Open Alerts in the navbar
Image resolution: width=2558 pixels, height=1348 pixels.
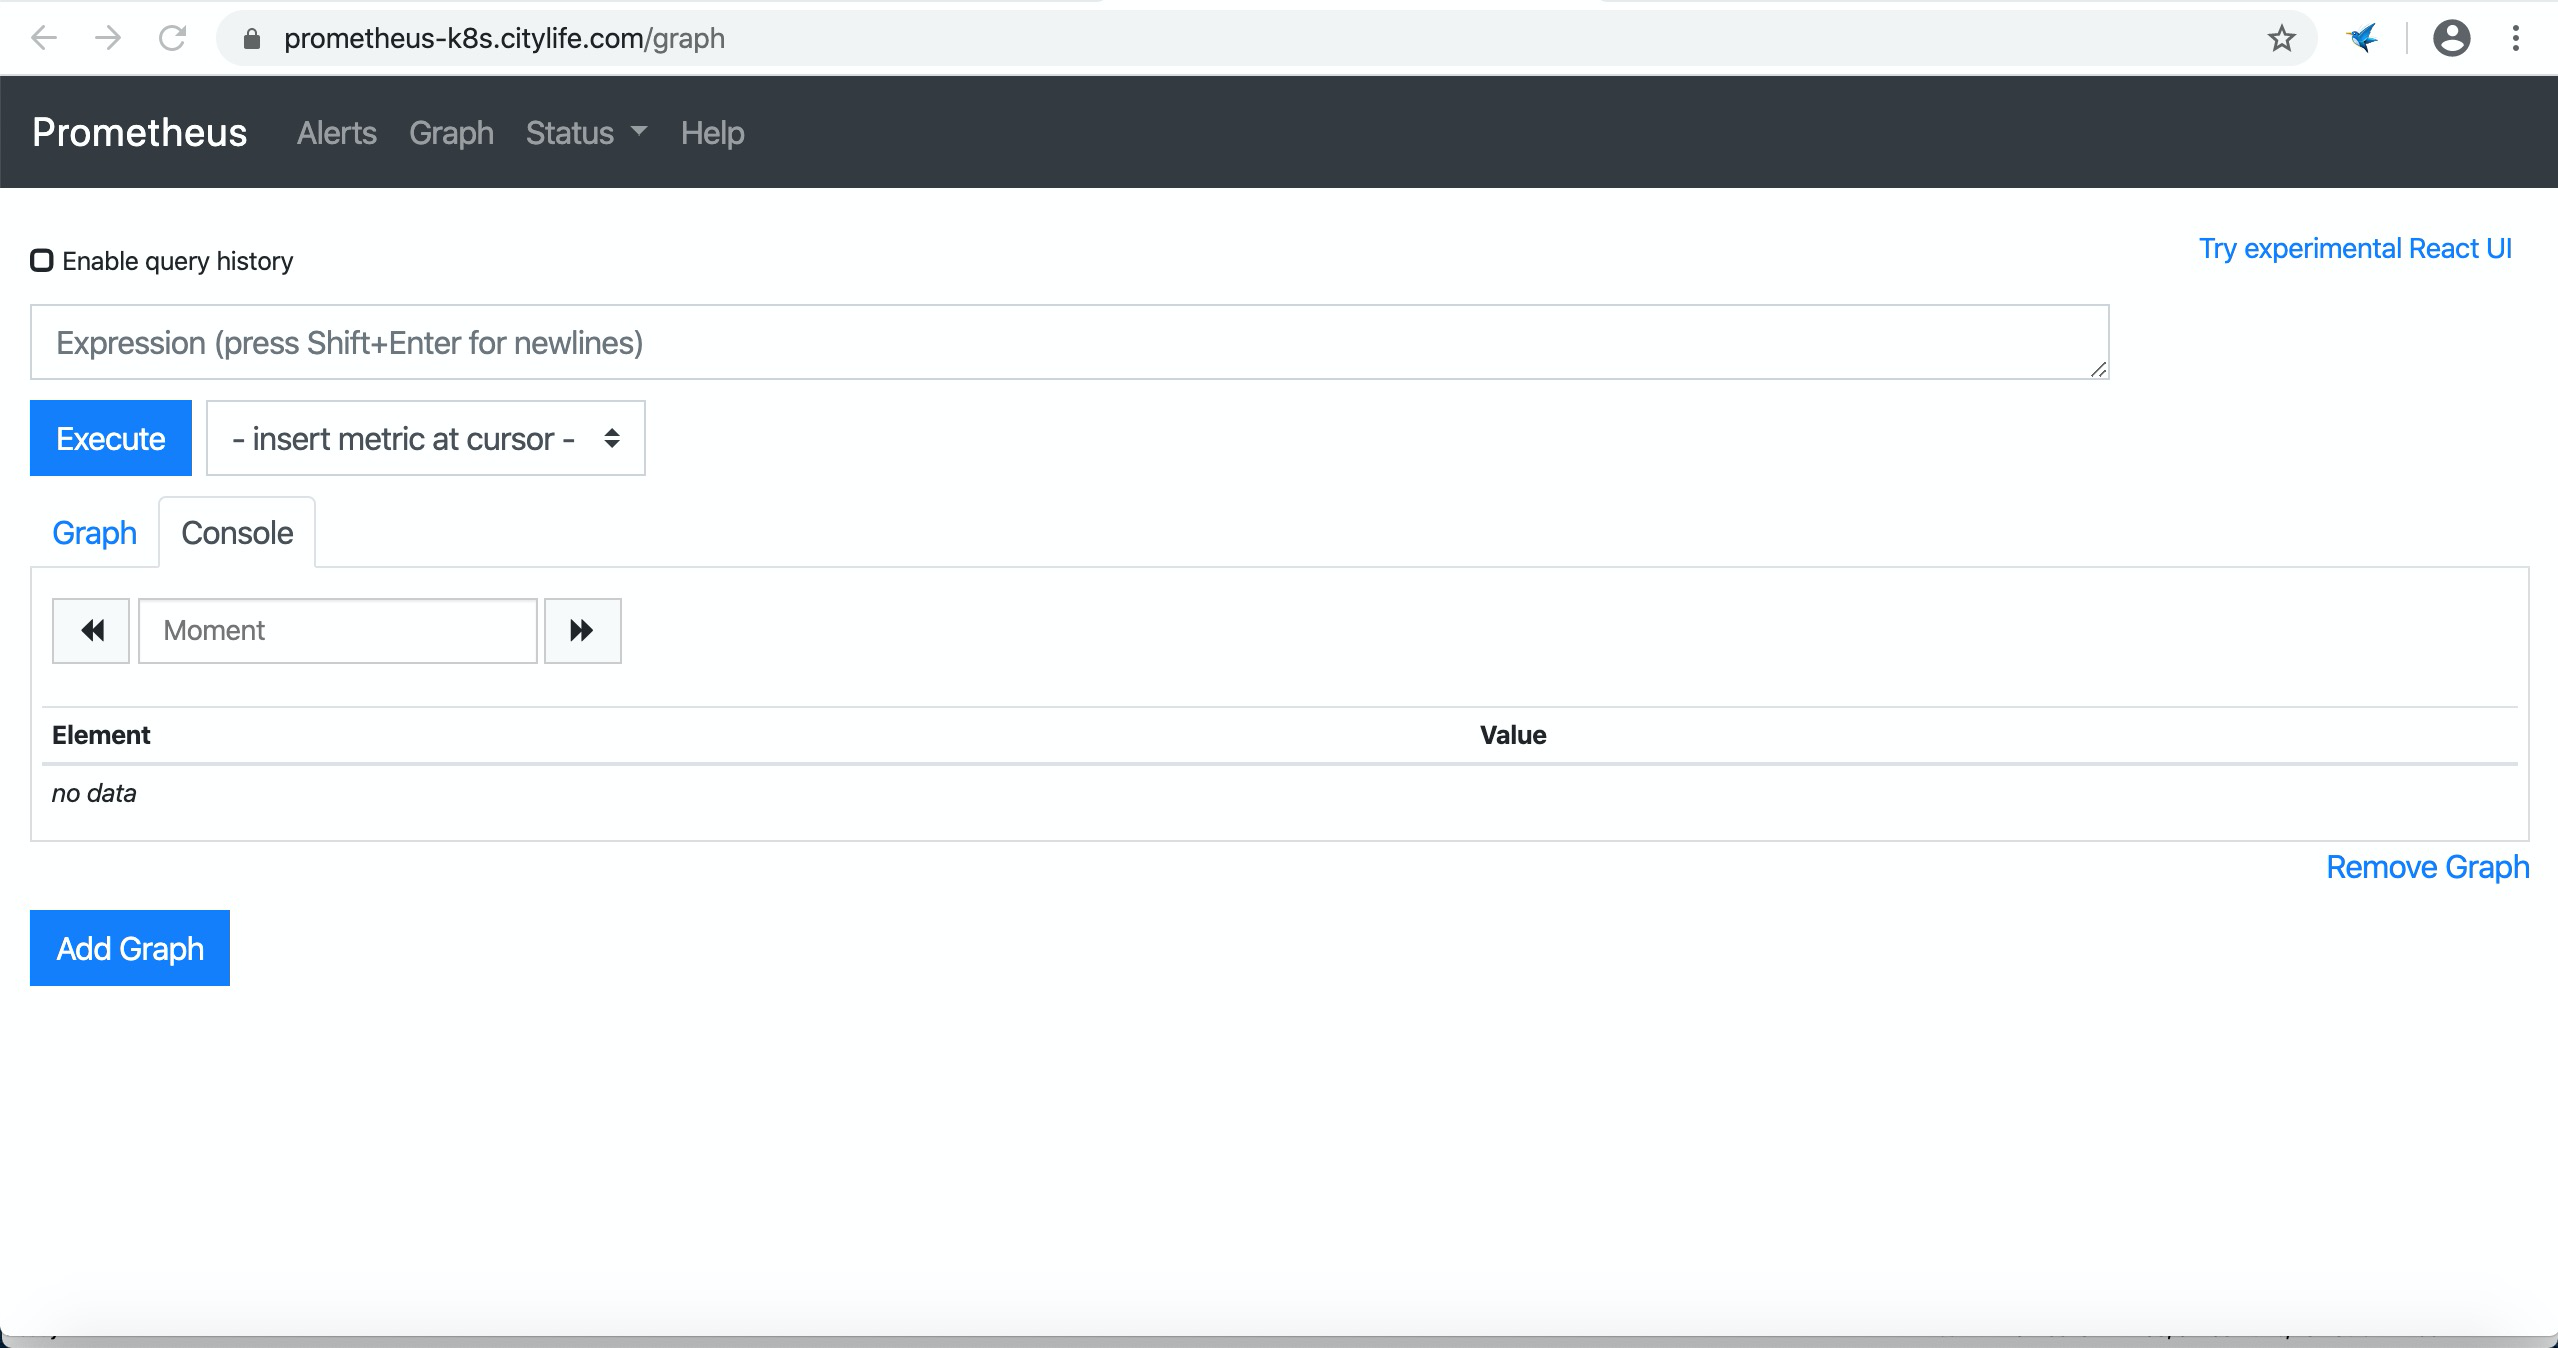click(337, 133)
